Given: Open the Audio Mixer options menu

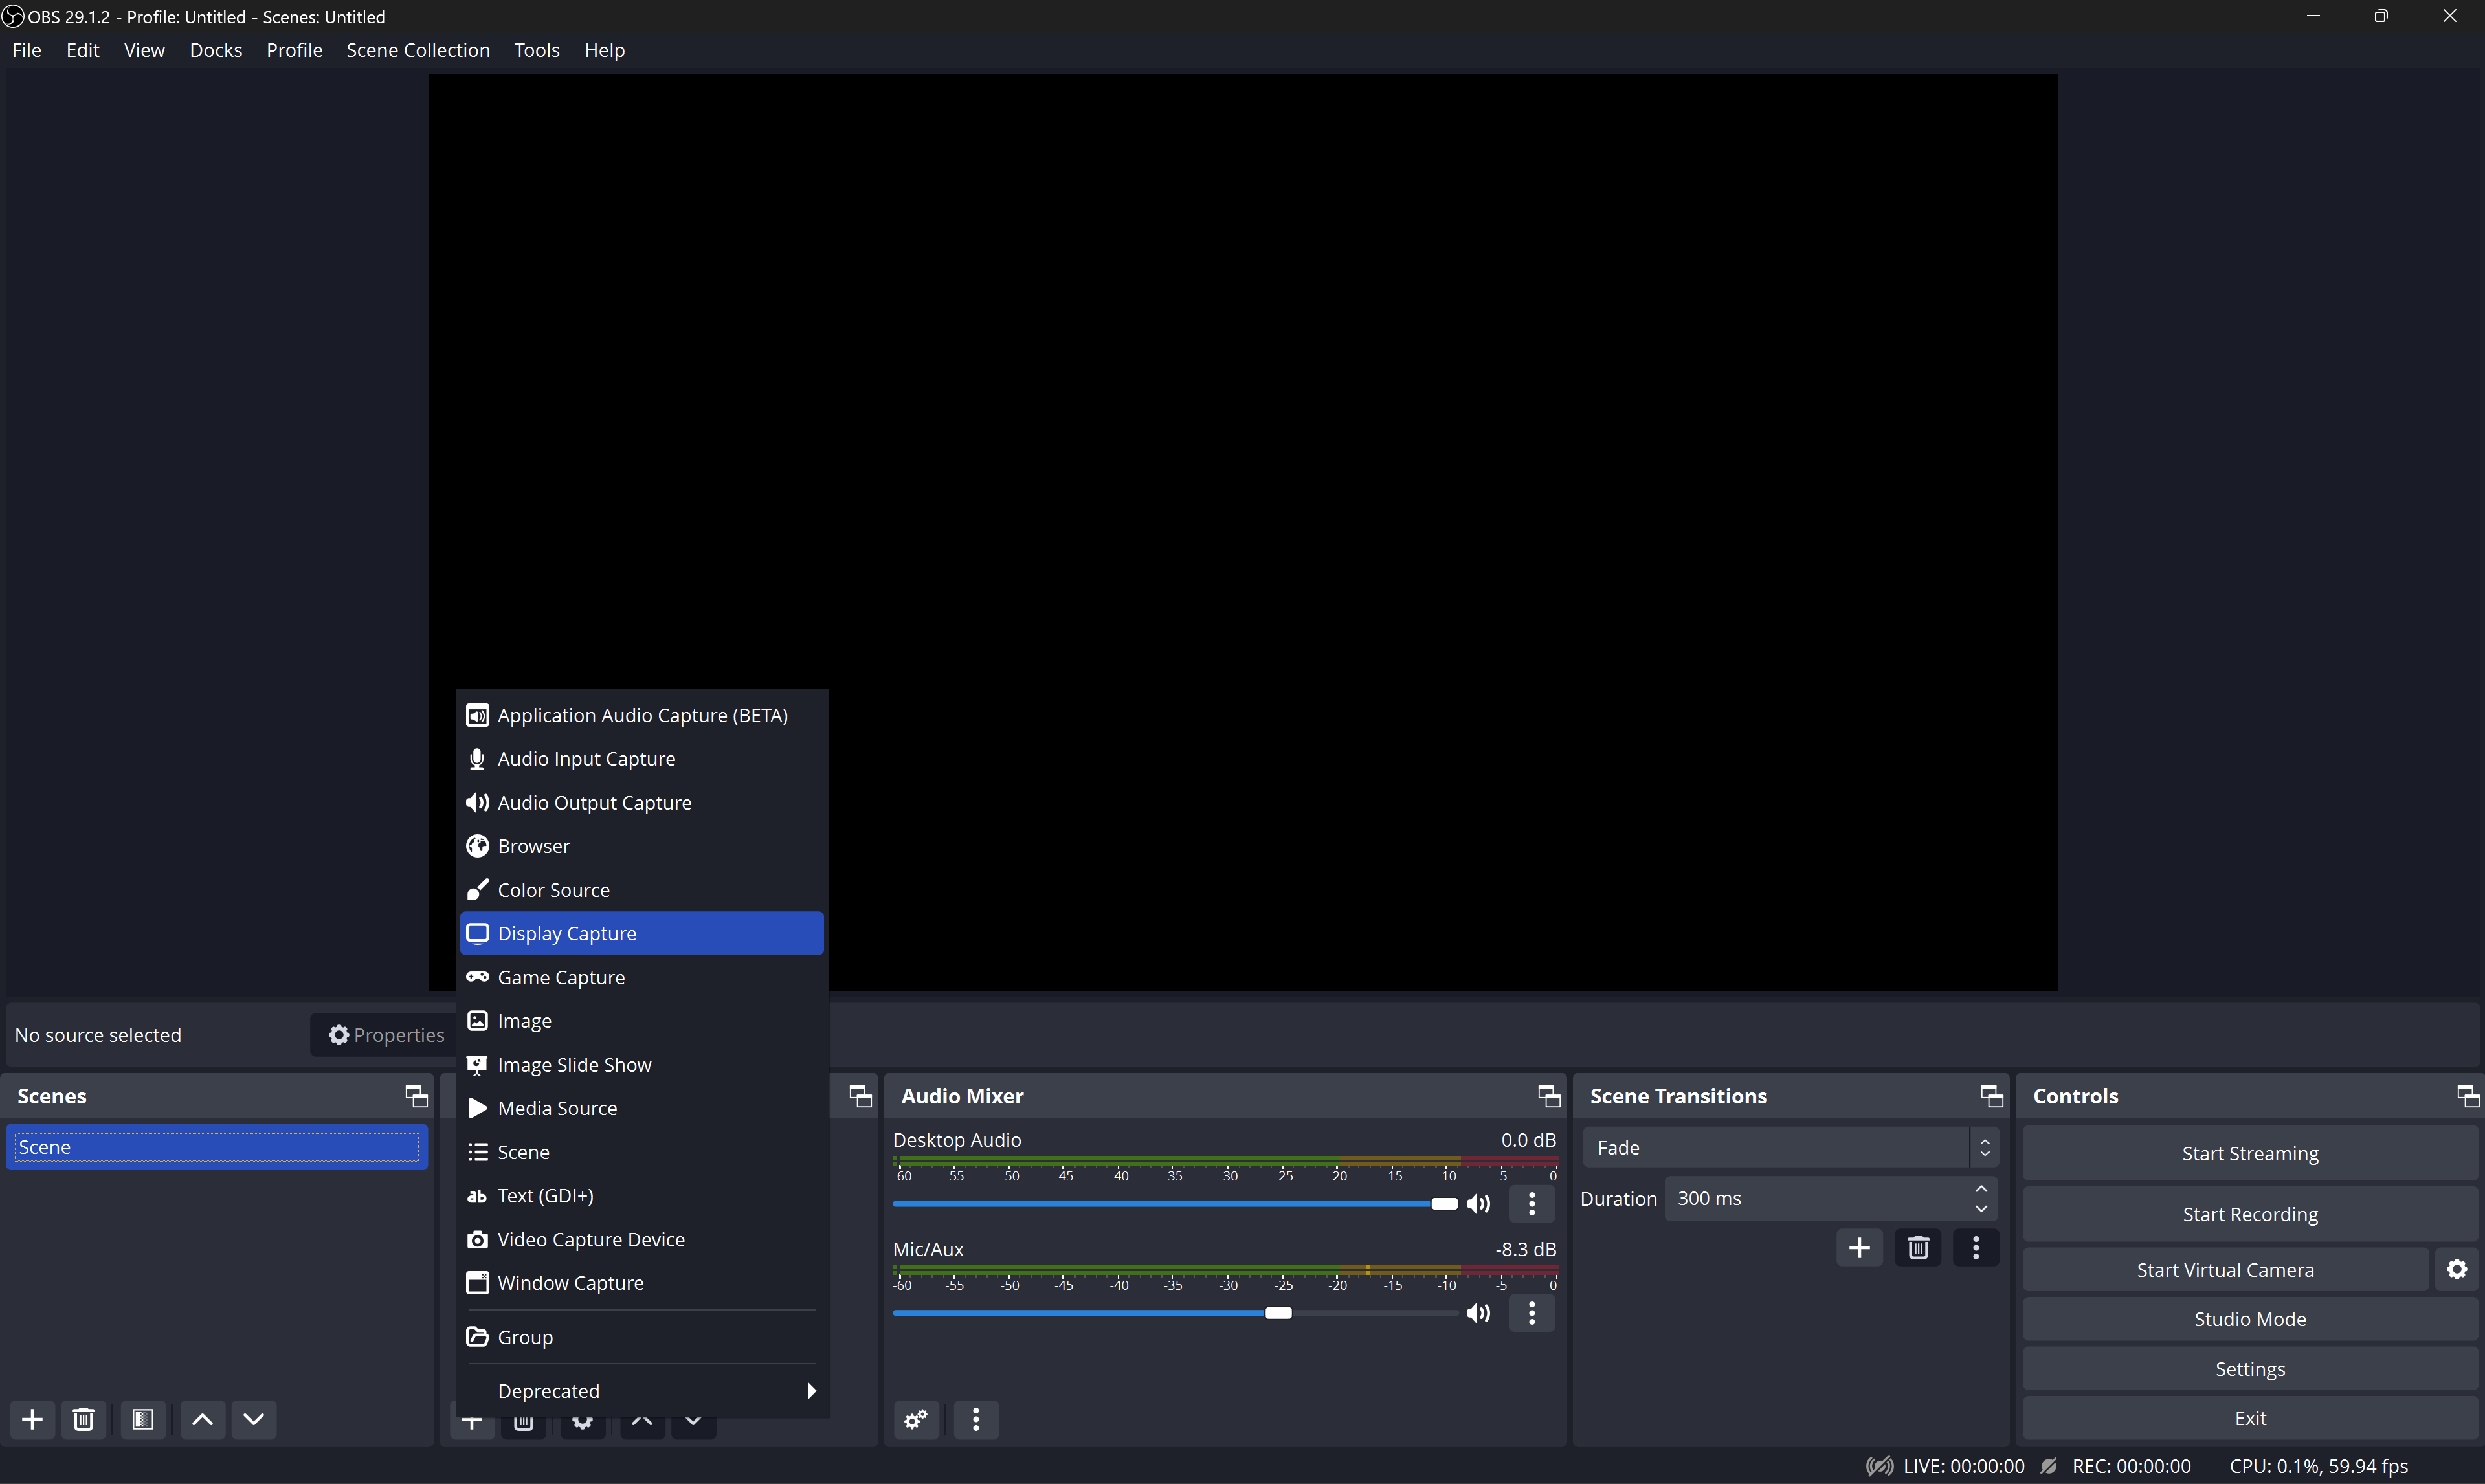Looking at the screenshot, I should pos(975,1419).
